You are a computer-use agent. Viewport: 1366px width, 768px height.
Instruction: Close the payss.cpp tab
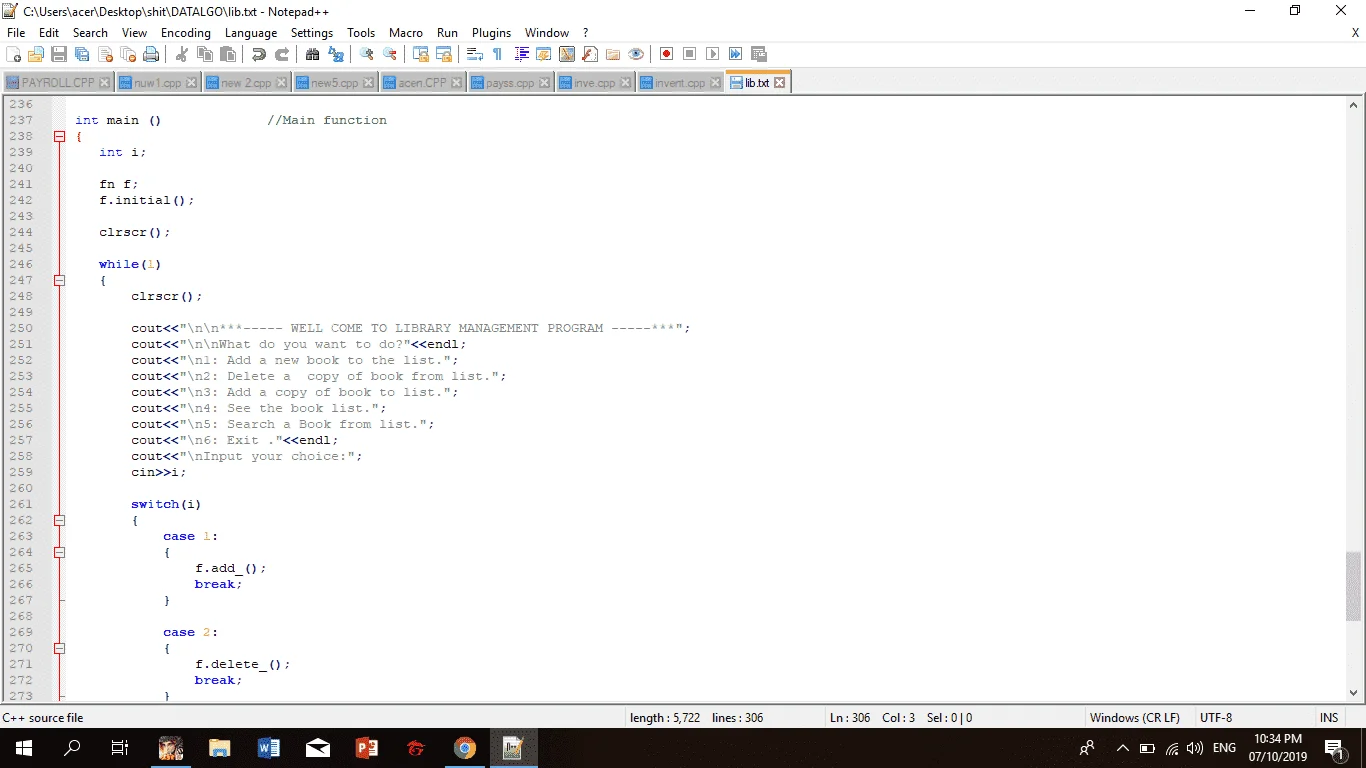[545, 83]
